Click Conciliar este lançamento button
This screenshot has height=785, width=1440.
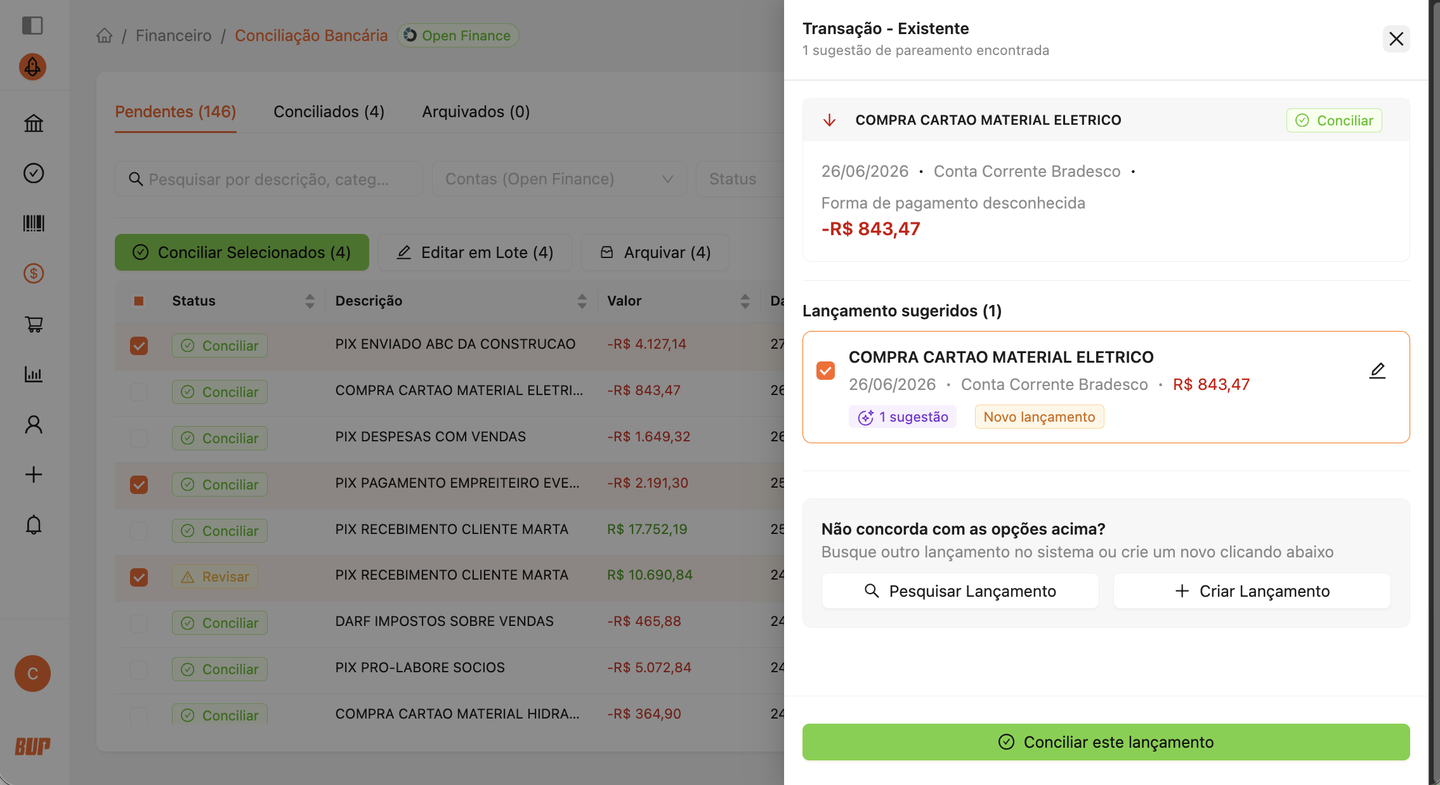(x=1106, y=742)
